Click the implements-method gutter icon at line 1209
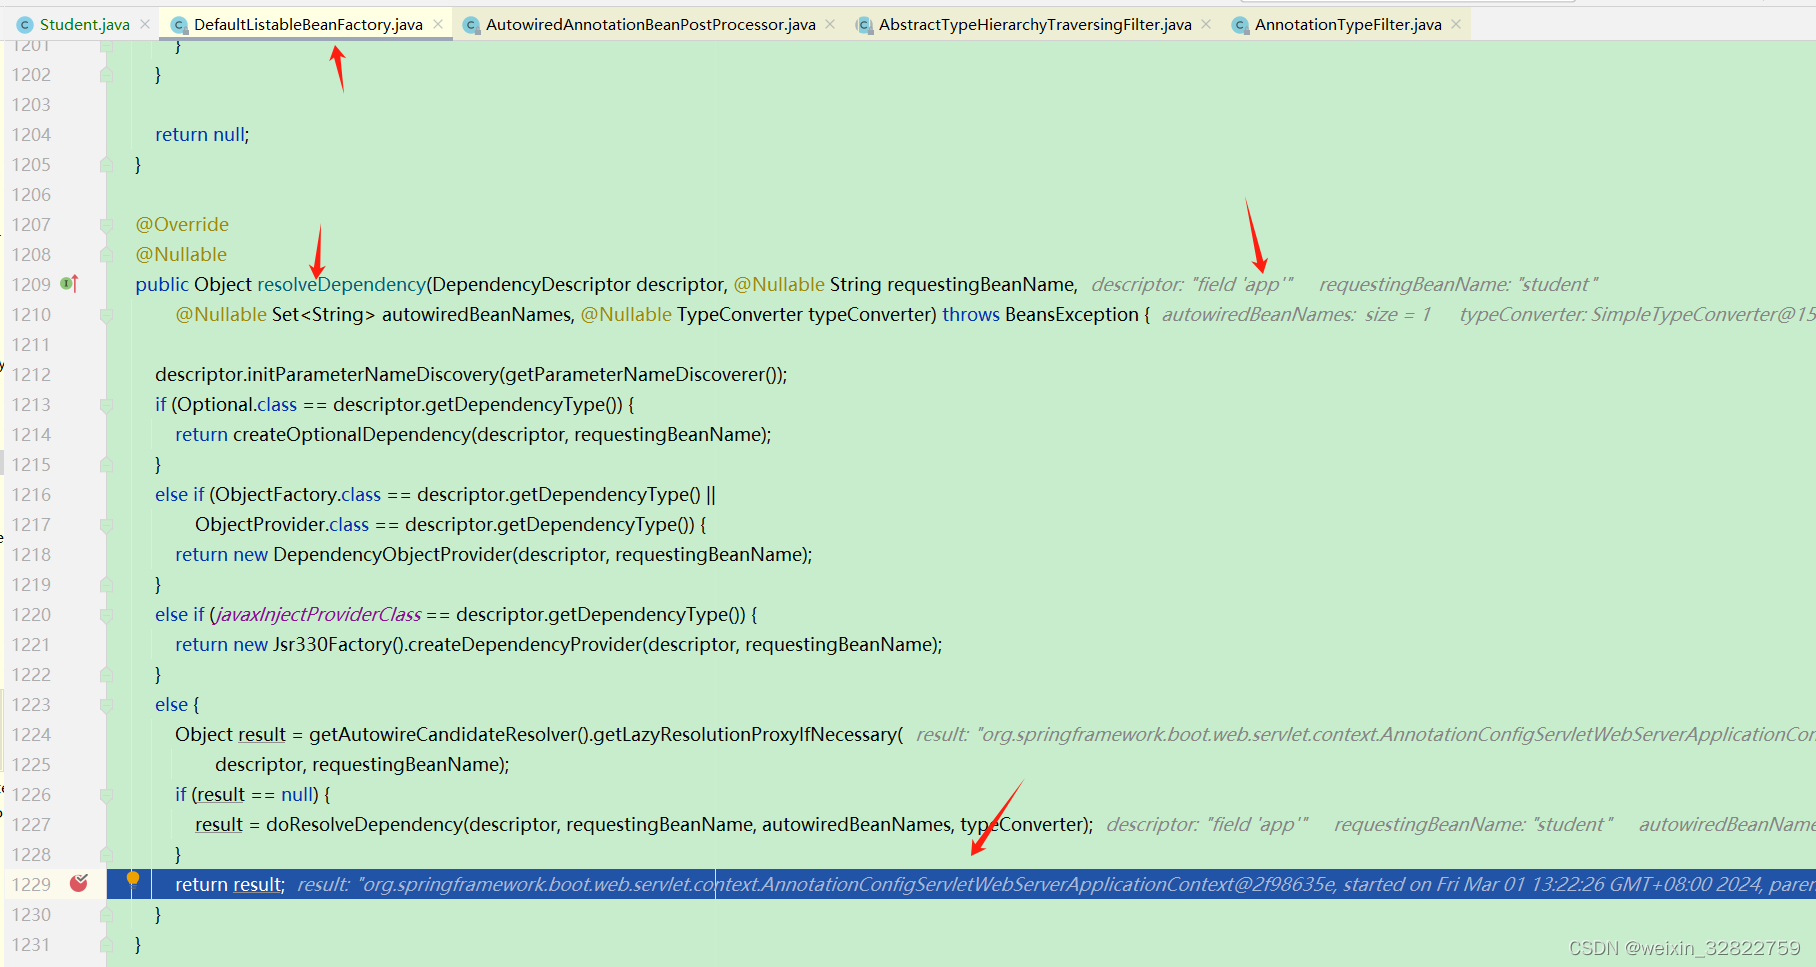The height and width of the screenshot is (967, 1816). pyautogui.click(x=69, y=284)
